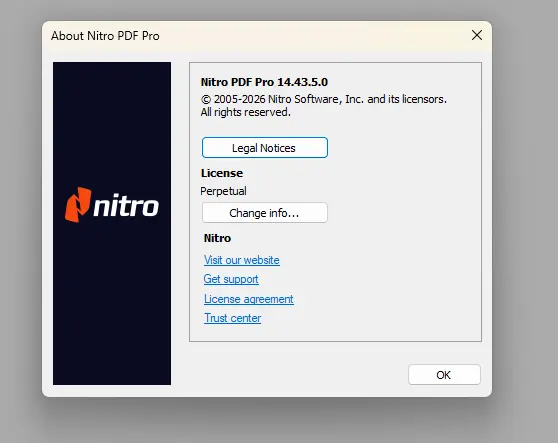Click the bold Nitro heading above the links

[x=217, y=238]
